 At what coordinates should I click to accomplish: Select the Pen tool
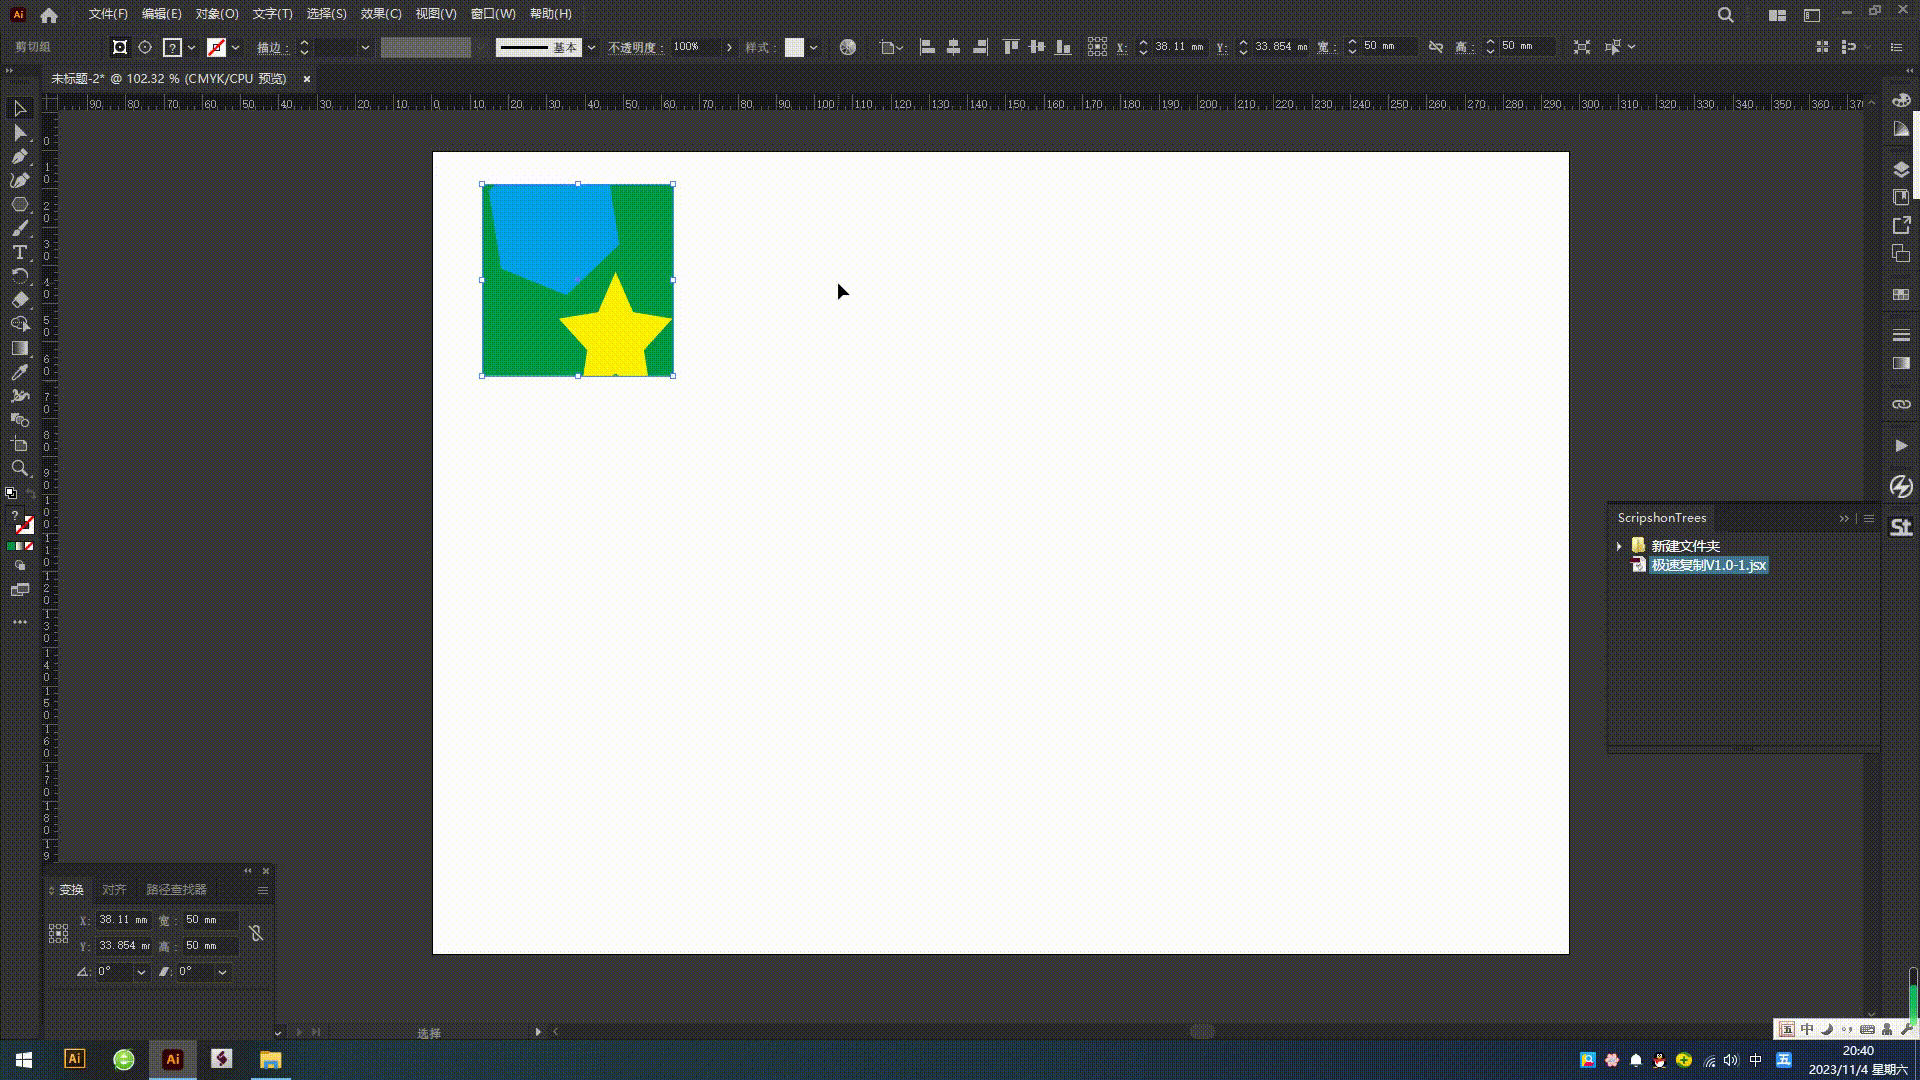point(19,156)
